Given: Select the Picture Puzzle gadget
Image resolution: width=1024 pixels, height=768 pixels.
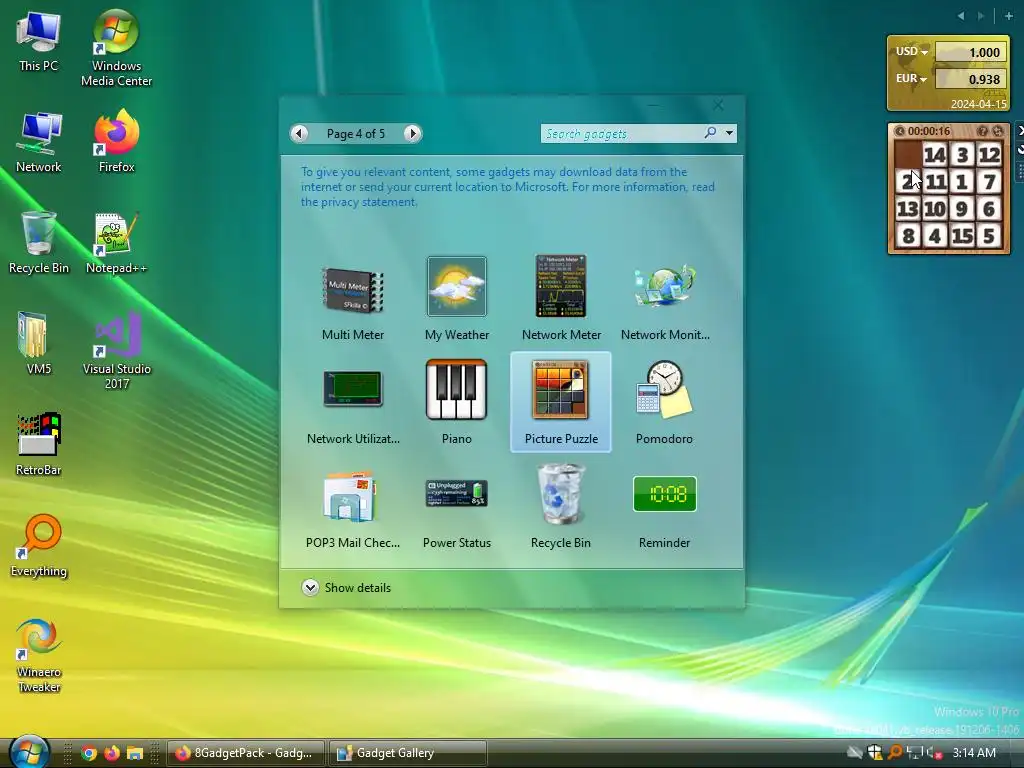Looking at the screenshot, I should point(561,402).
